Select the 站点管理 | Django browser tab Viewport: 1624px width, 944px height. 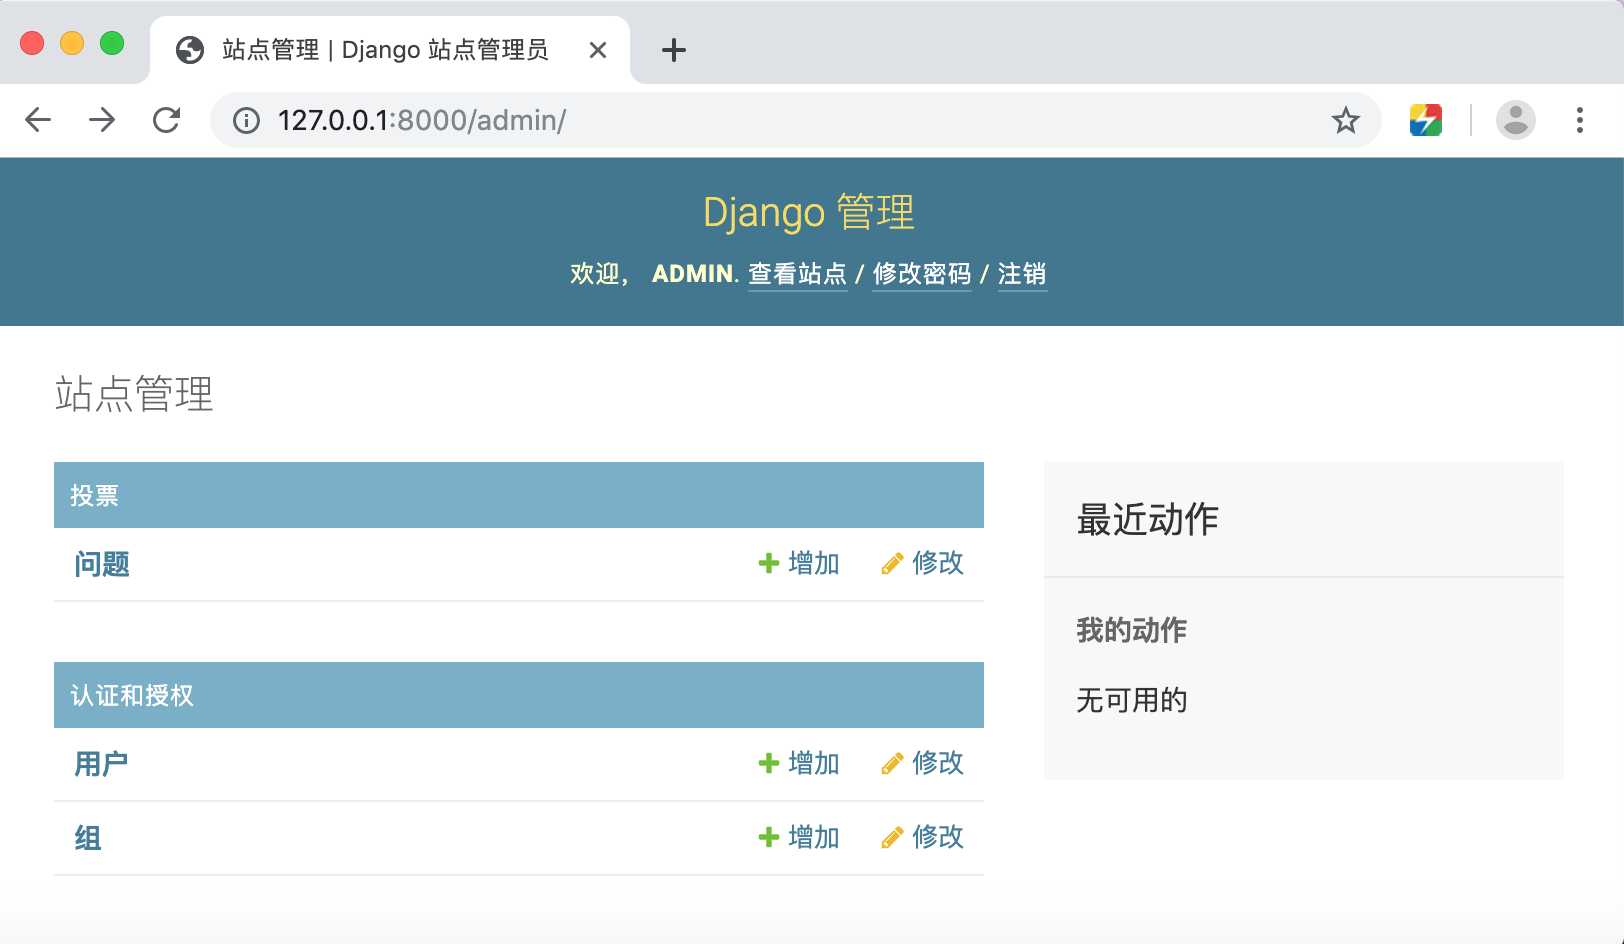point(390,50)
